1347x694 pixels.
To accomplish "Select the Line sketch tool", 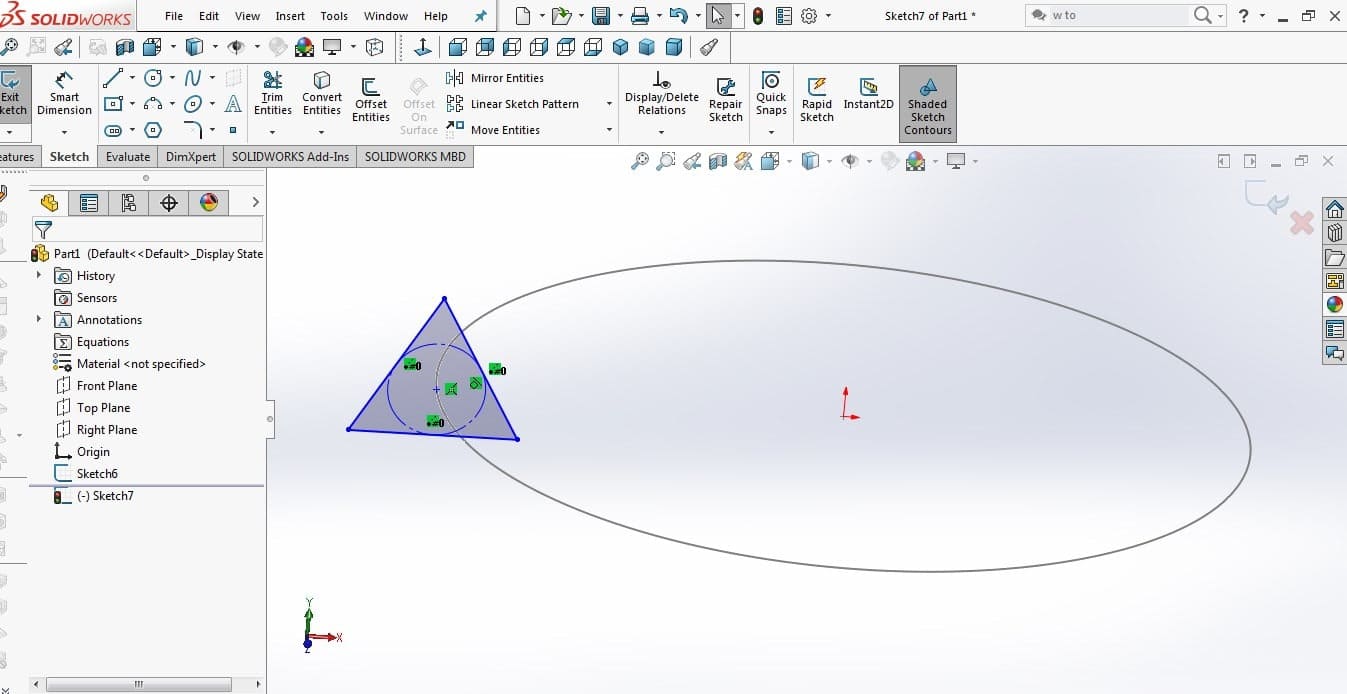I will pyautogui.click(x=112, y=78).
